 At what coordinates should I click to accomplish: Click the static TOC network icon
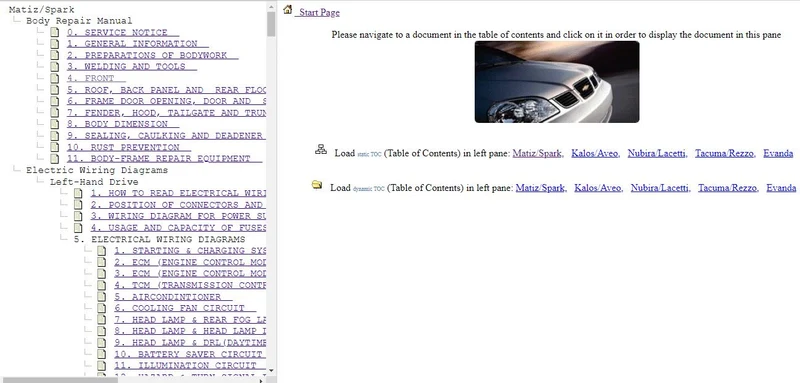(x=321, y=150)
